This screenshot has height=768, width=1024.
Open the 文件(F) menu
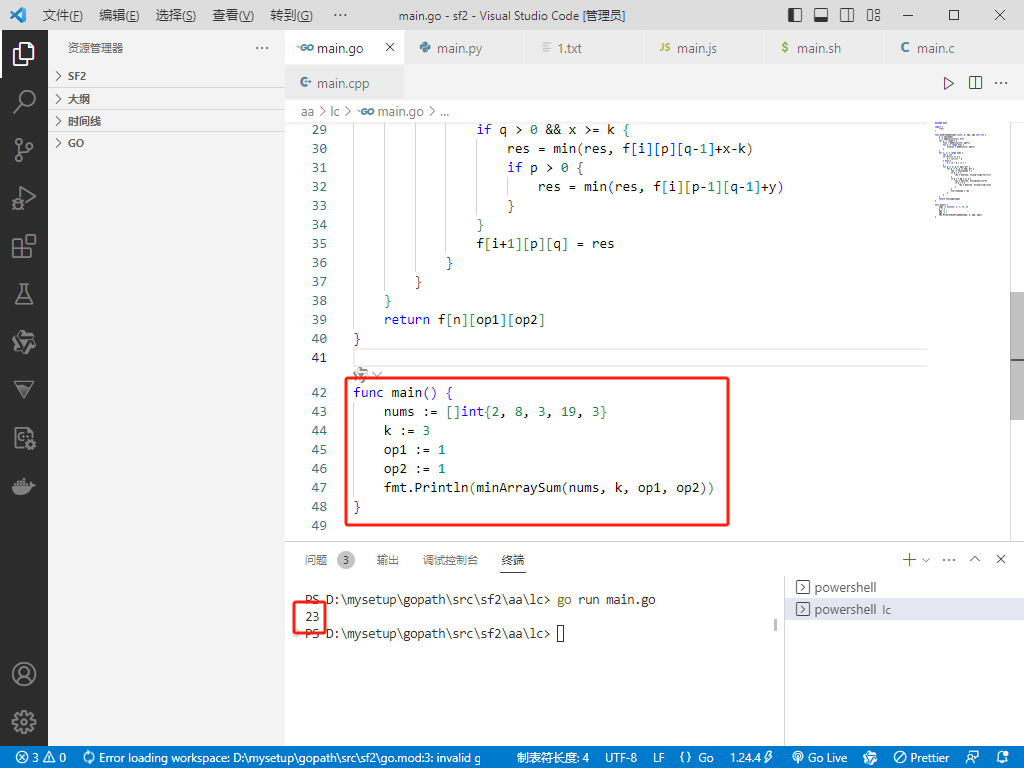[x=63, y=15]
